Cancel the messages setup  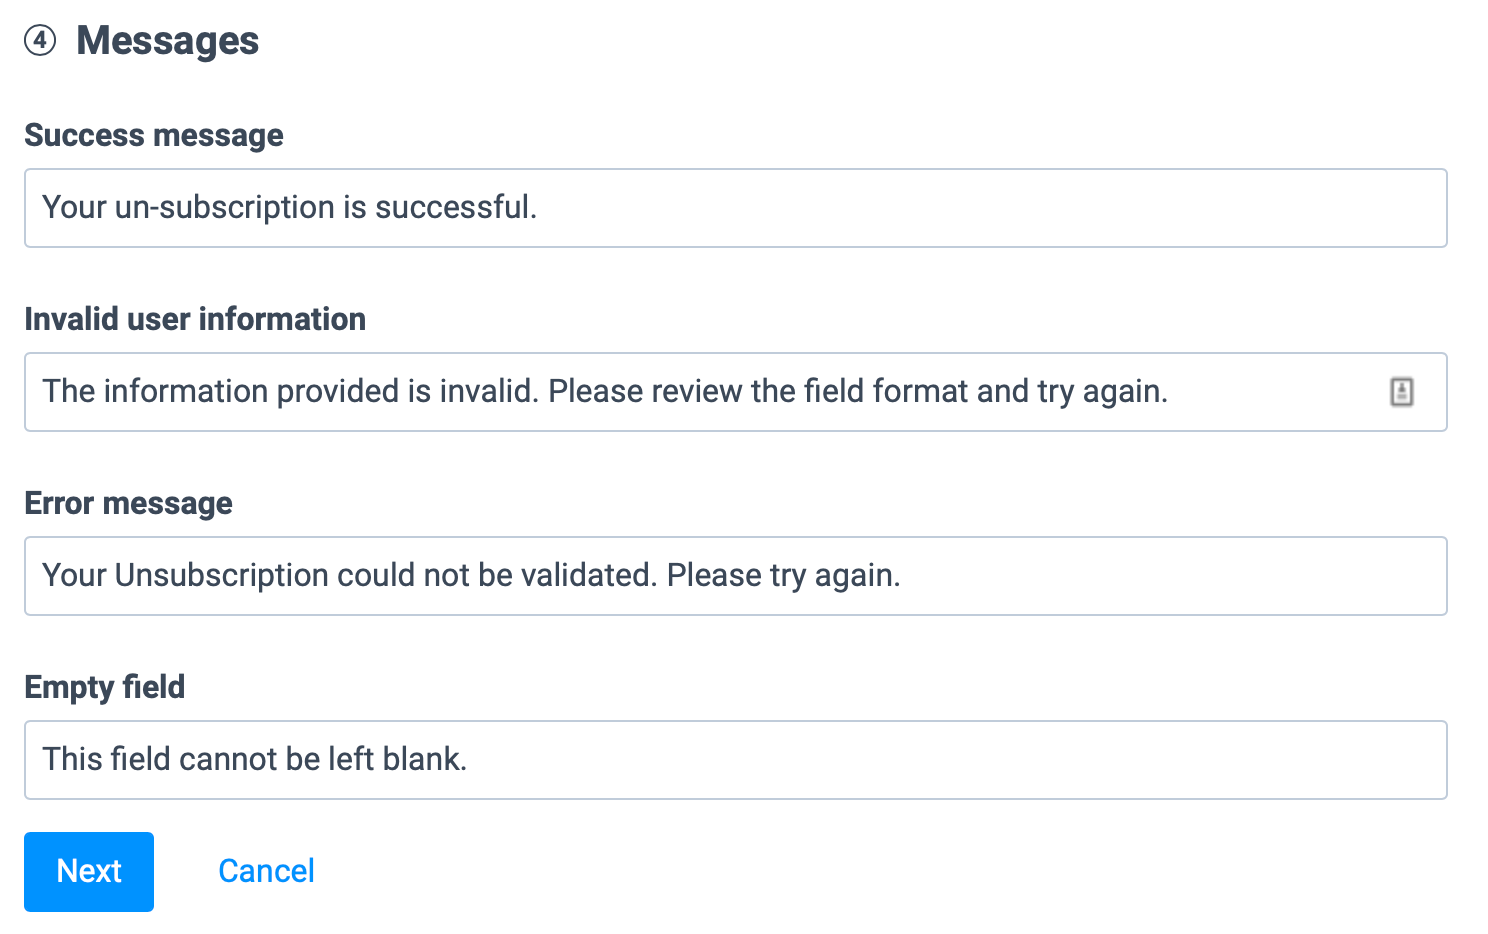click(x=266, y=871)
